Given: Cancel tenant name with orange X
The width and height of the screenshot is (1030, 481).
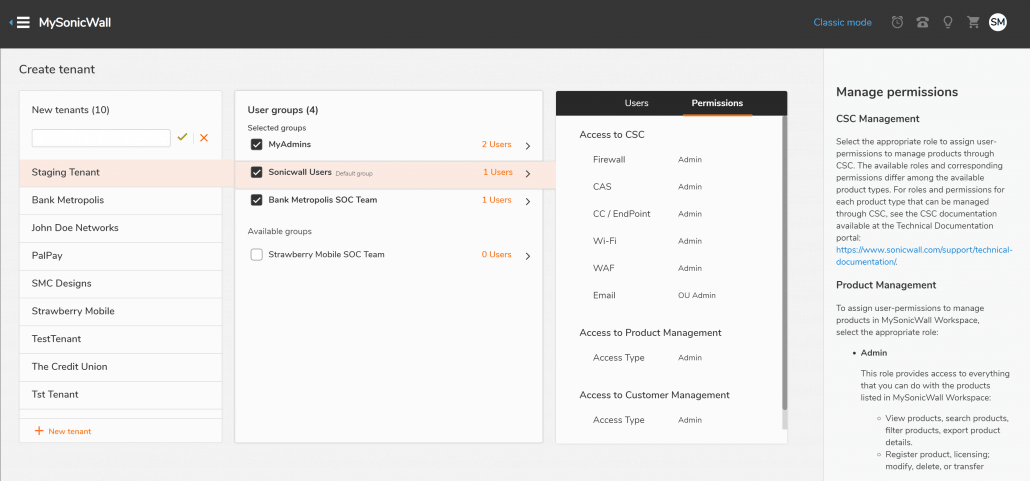Looking at the screenshot, I should click(204, 137).
